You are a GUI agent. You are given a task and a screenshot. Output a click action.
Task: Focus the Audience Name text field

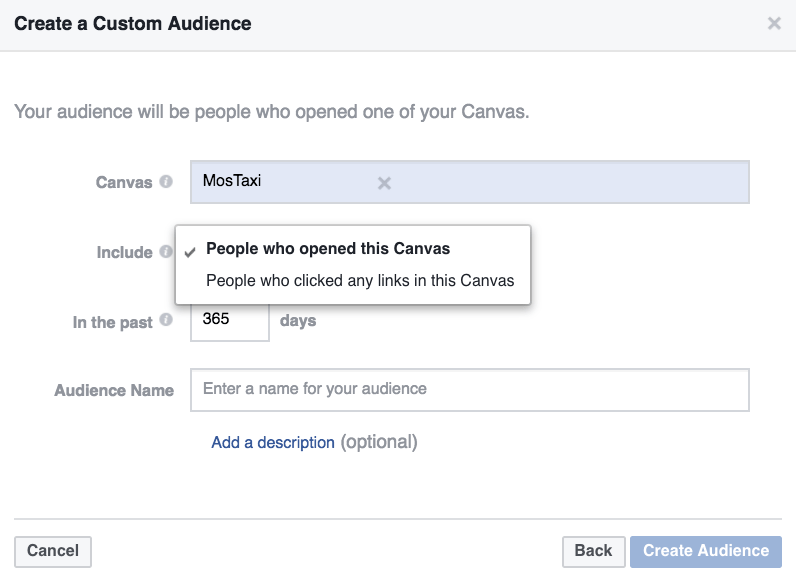click(470, 390)
